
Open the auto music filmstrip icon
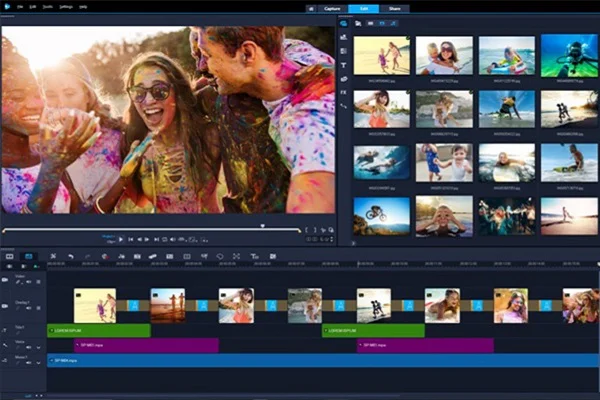point(137,256)
